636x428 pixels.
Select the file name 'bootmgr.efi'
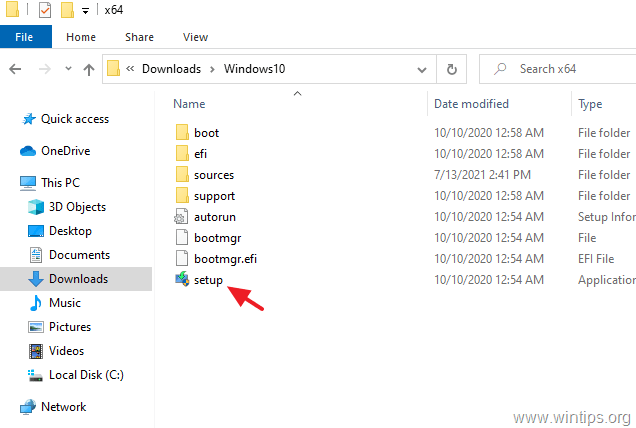(225, 259)
